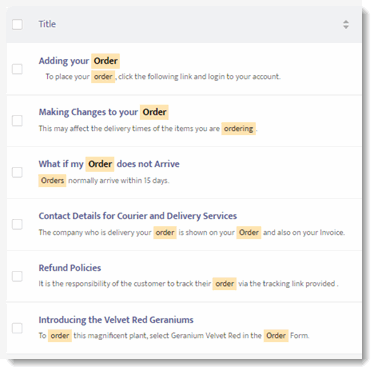
Task: Tick the Introducing the Velvet Red Geraniums checkbox
Action: (x=17, y=328)
